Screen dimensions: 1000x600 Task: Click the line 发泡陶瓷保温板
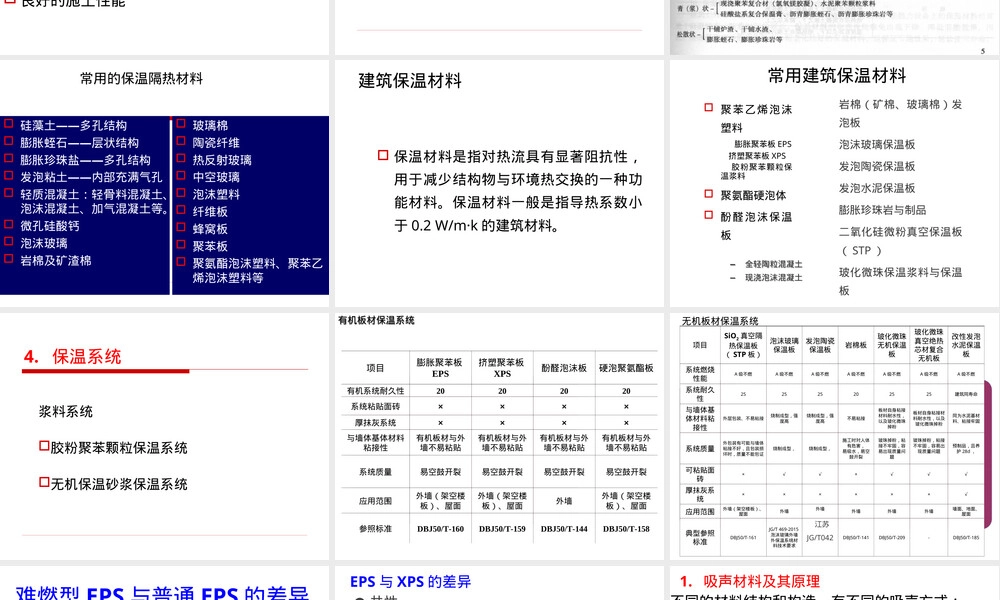(877, 166)
